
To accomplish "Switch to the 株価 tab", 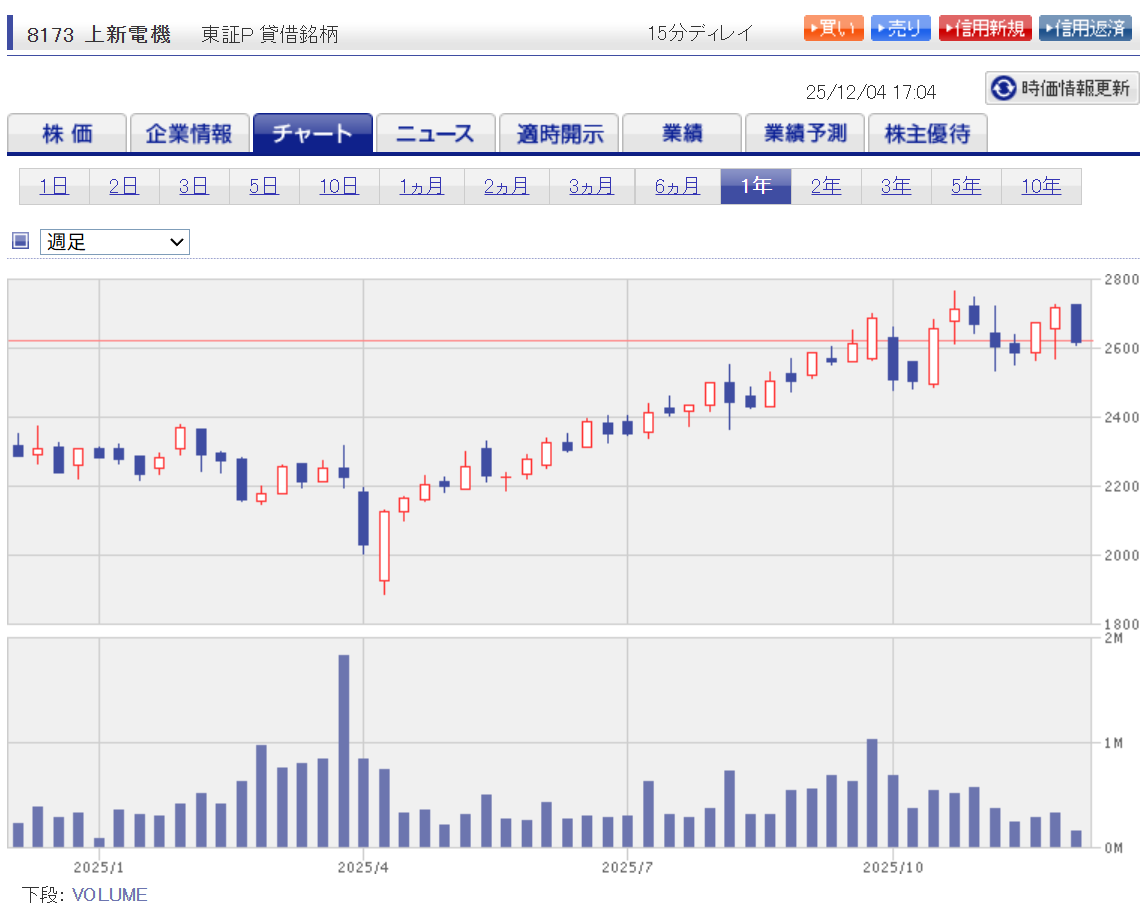I will click(x=67, y=134).
